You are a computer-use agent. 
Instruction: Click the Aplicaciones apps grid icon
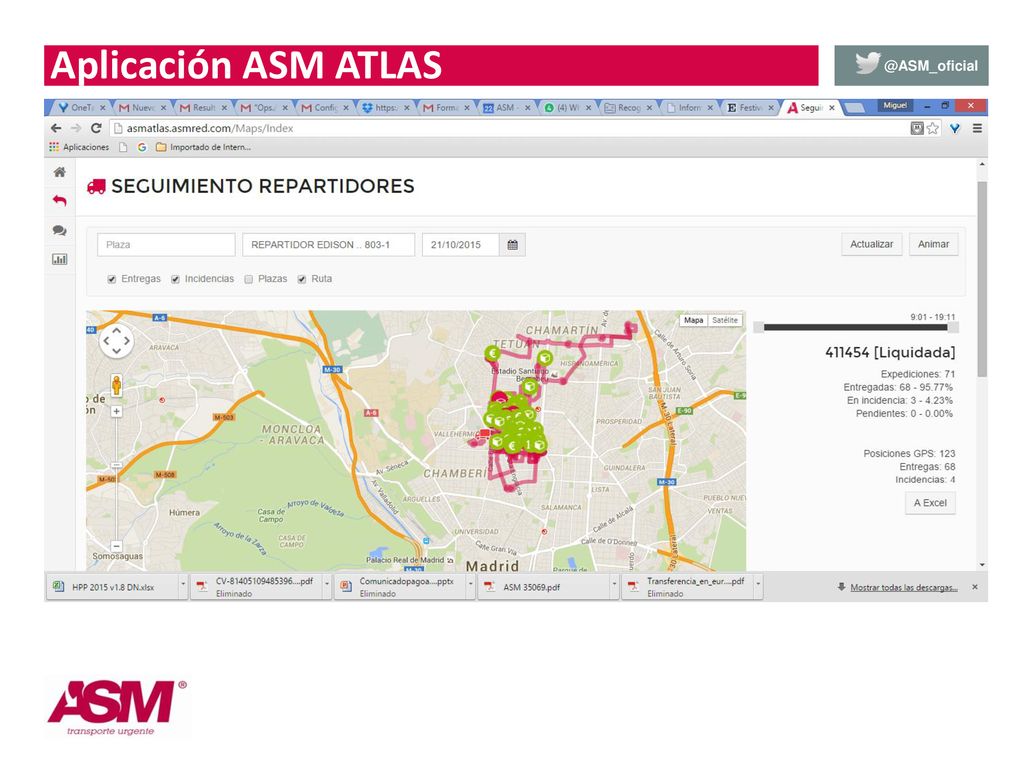54,147
